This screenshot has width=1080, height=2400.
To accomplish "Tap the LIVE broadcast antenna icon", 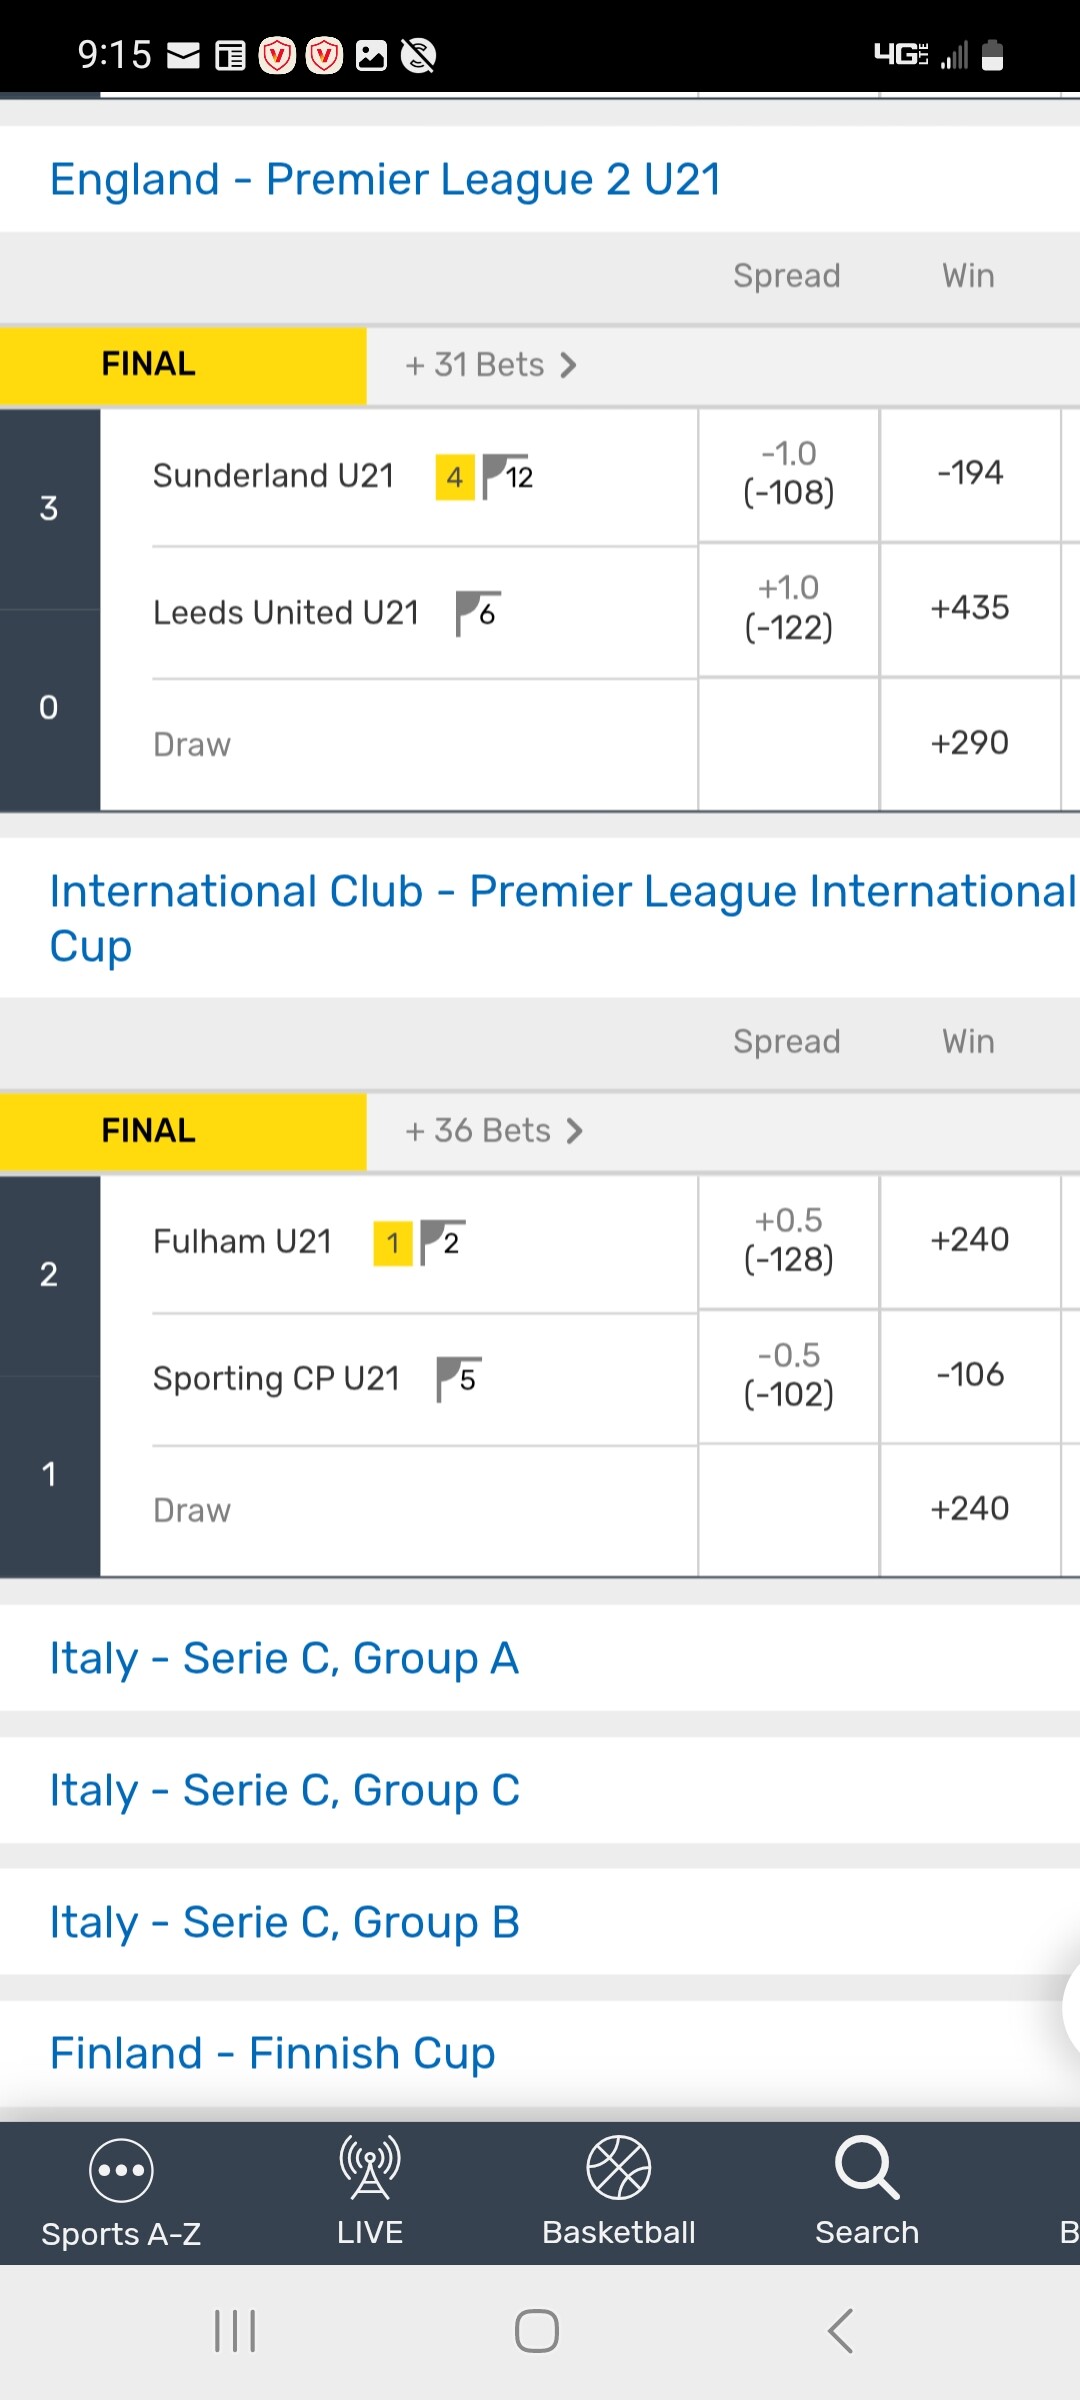I will click(370, 2168).
